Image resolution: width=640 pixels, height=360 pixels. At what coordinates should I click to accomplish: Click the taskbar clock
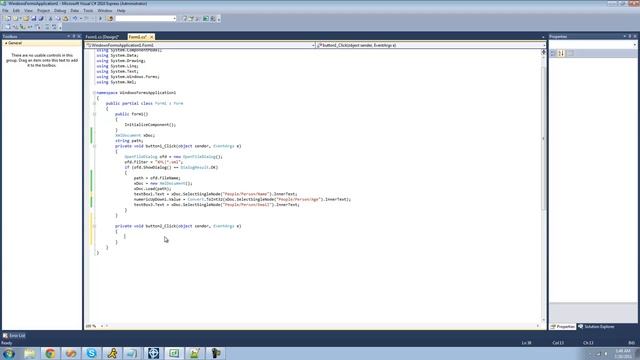pyautogui.click(x=623, y=353)
